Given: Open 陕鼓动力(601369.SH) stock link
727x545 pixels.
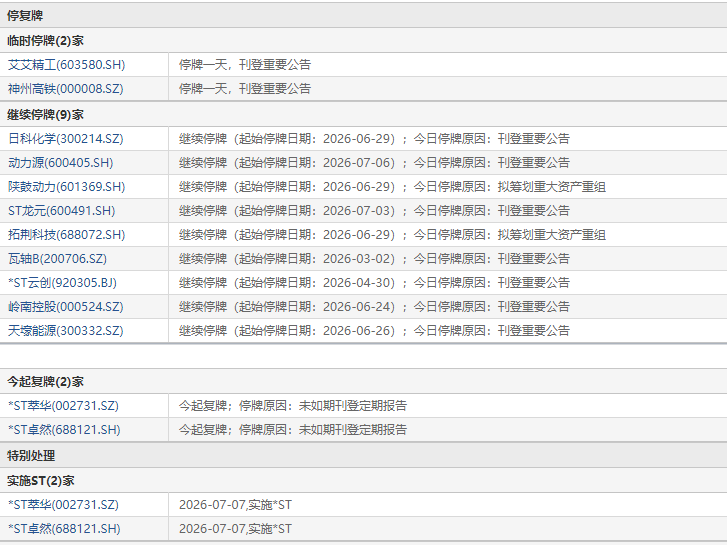Looking at the screenshot, I should [66, 187].
